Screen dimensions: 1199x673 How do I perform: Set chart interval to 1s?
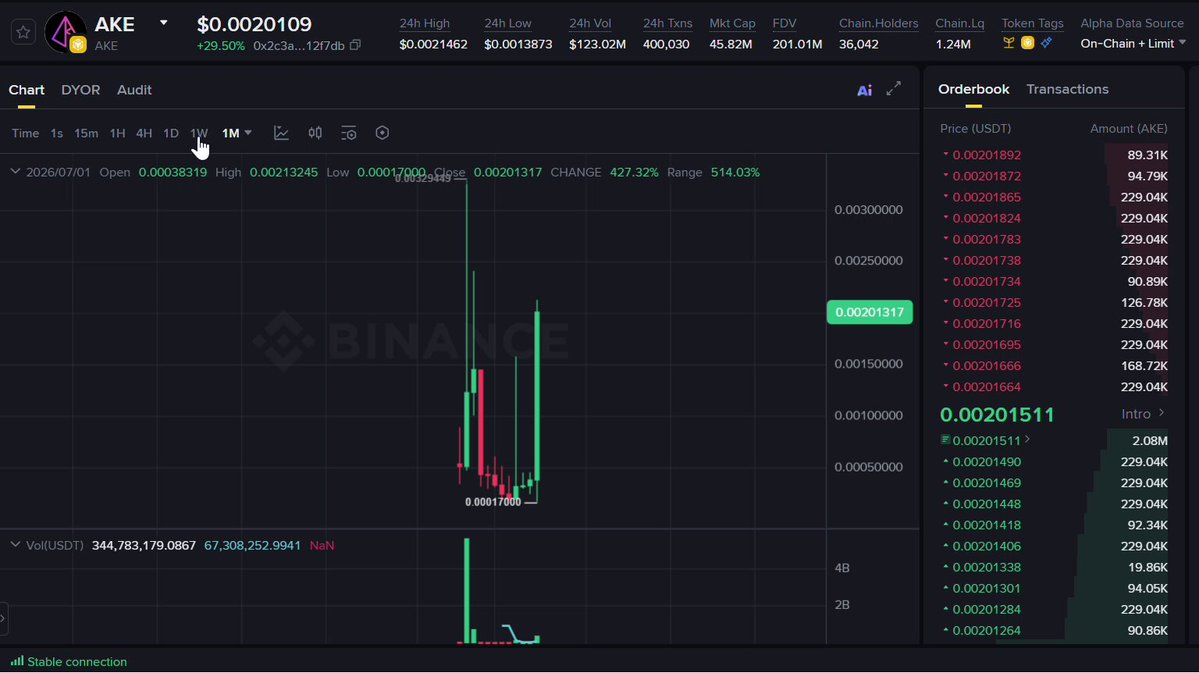tap(57, 133)
